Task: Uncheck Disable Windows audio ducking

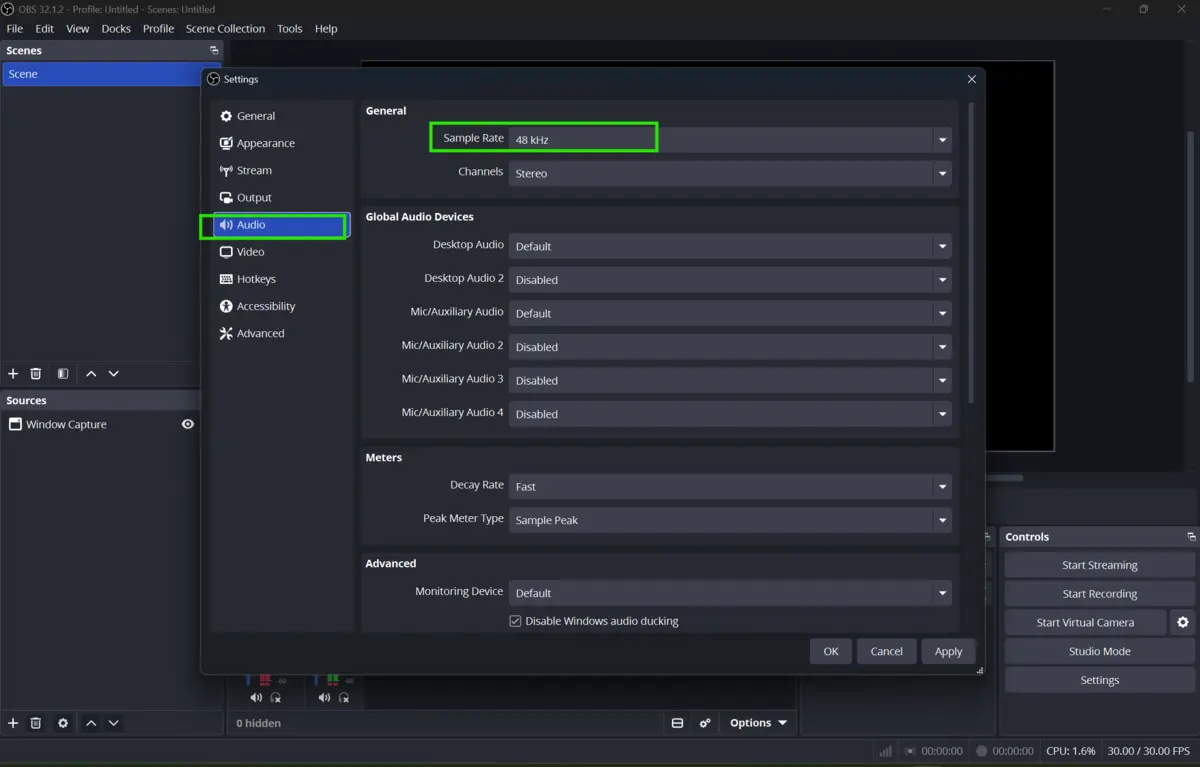Action: point(515,621)
